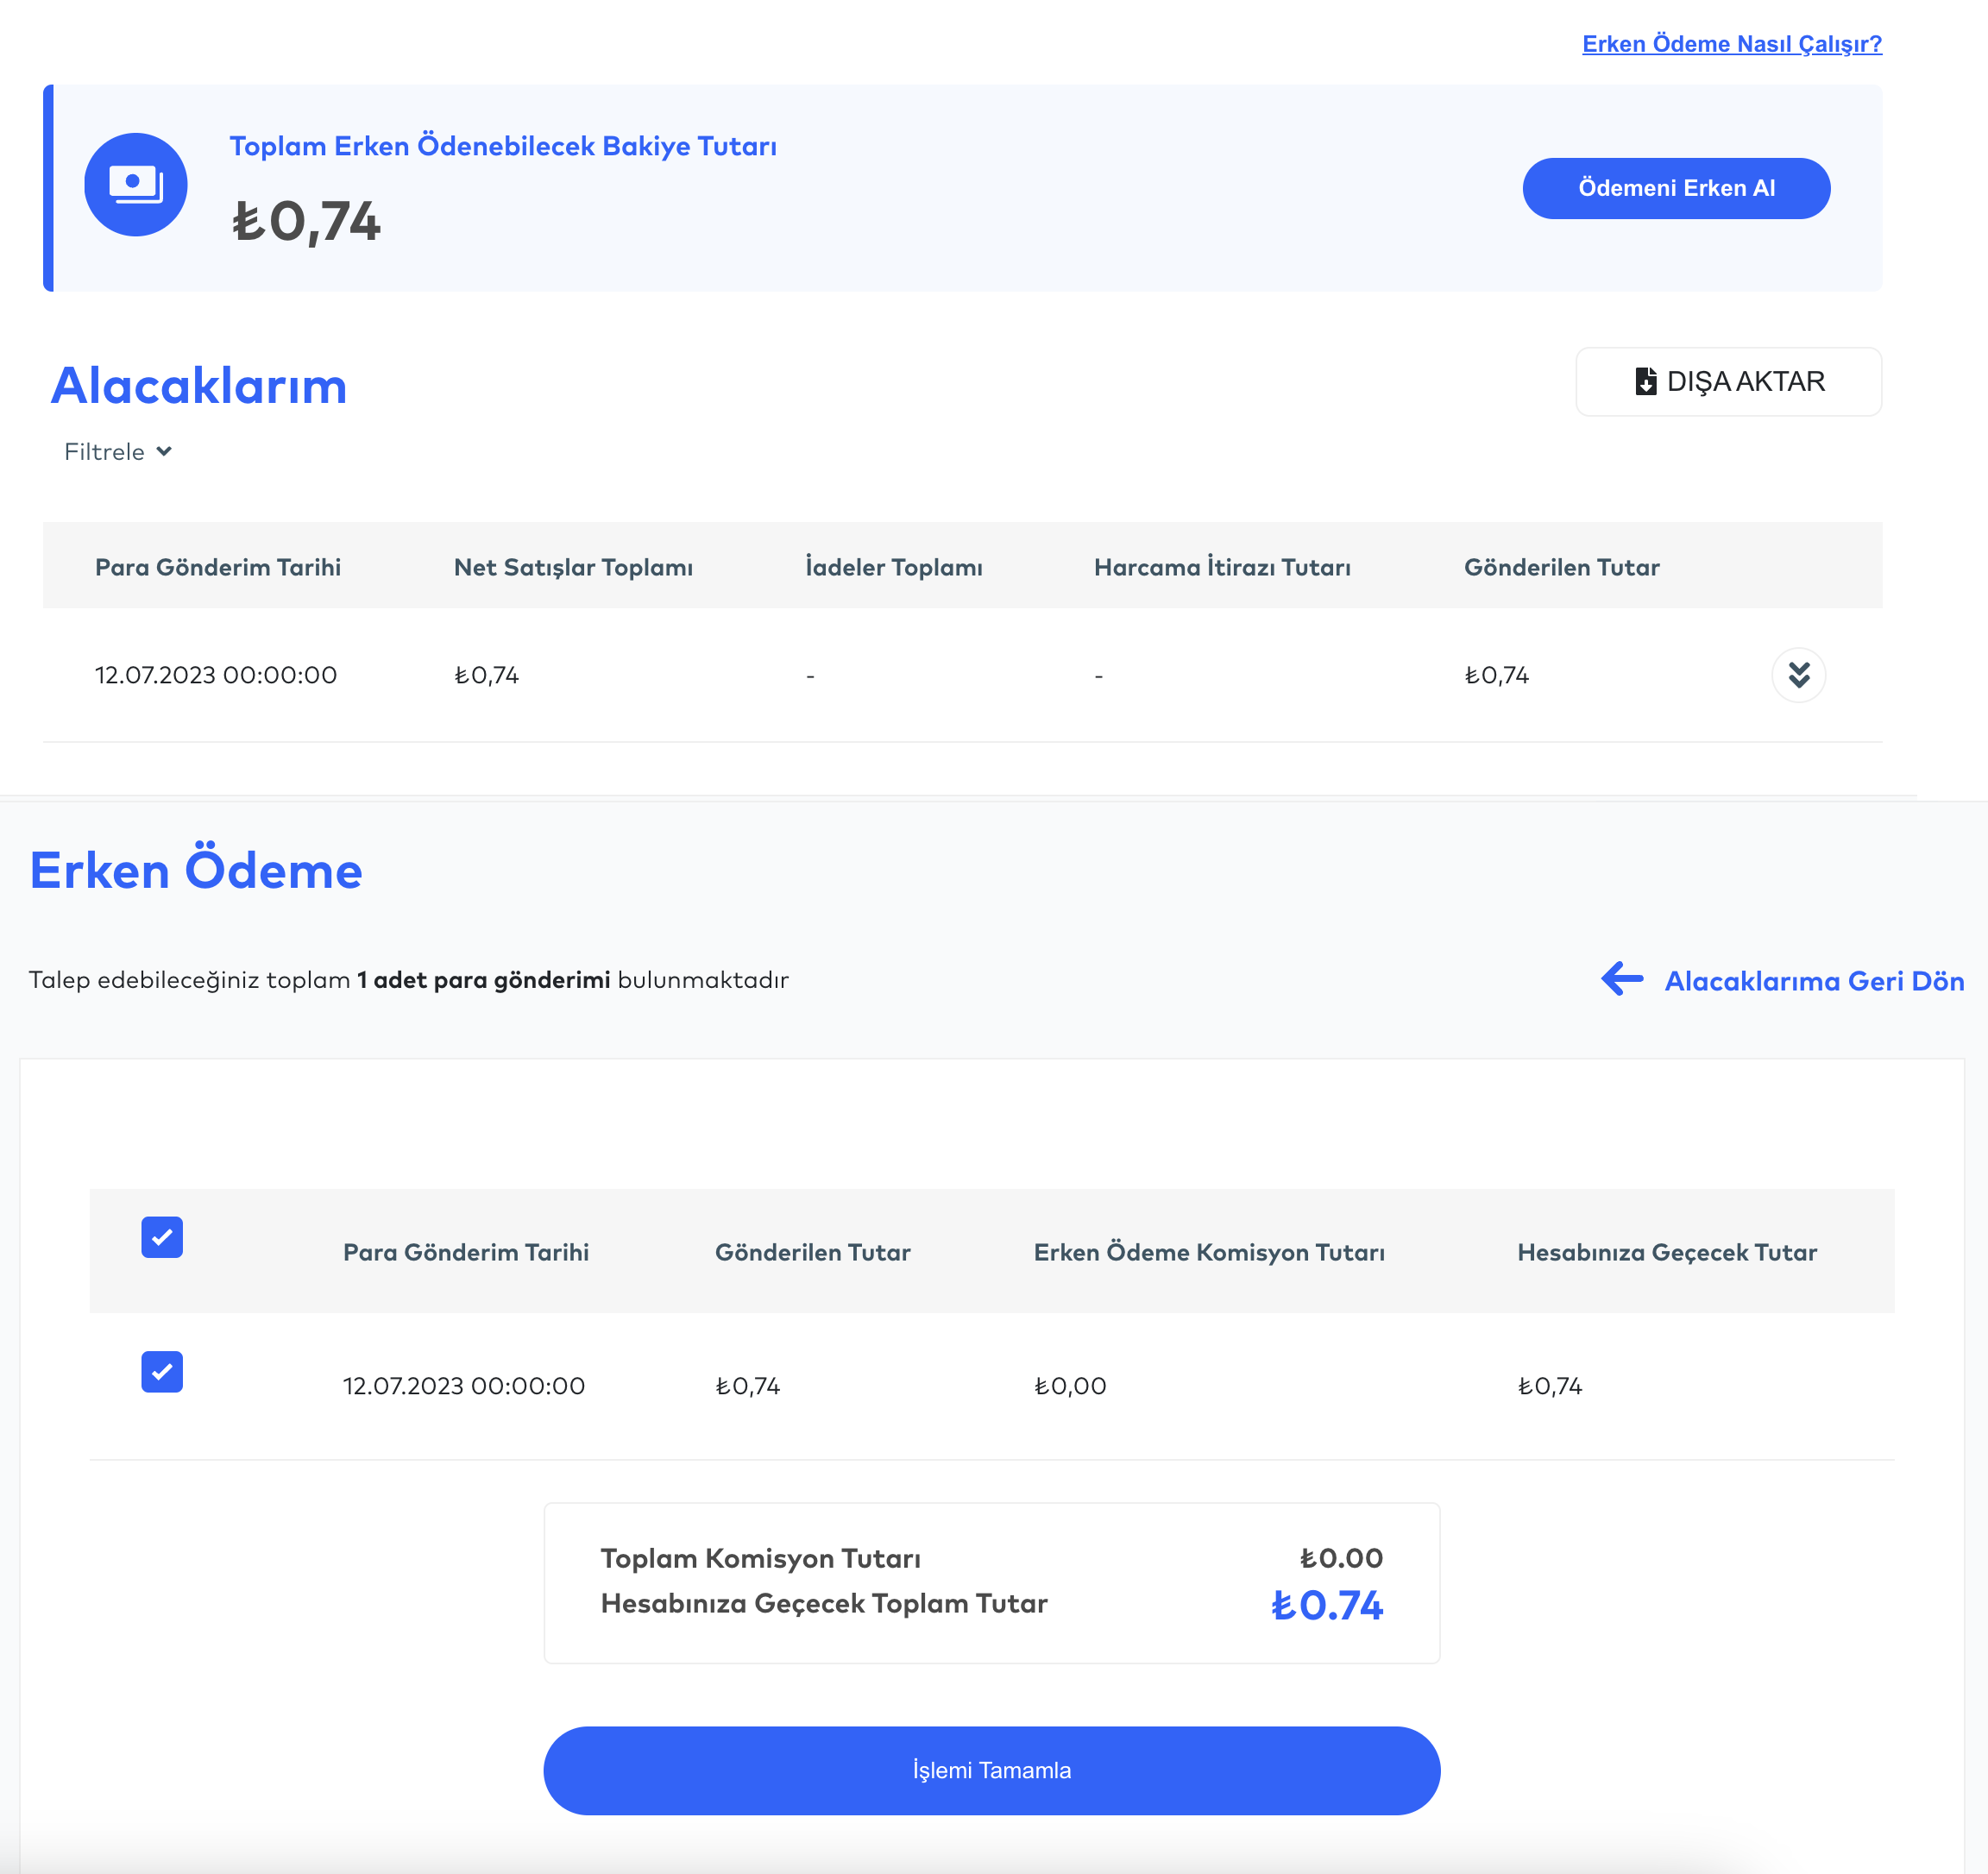
Task: Uncheck the select-all checkbox in the table header
Action: (162, 1237)
